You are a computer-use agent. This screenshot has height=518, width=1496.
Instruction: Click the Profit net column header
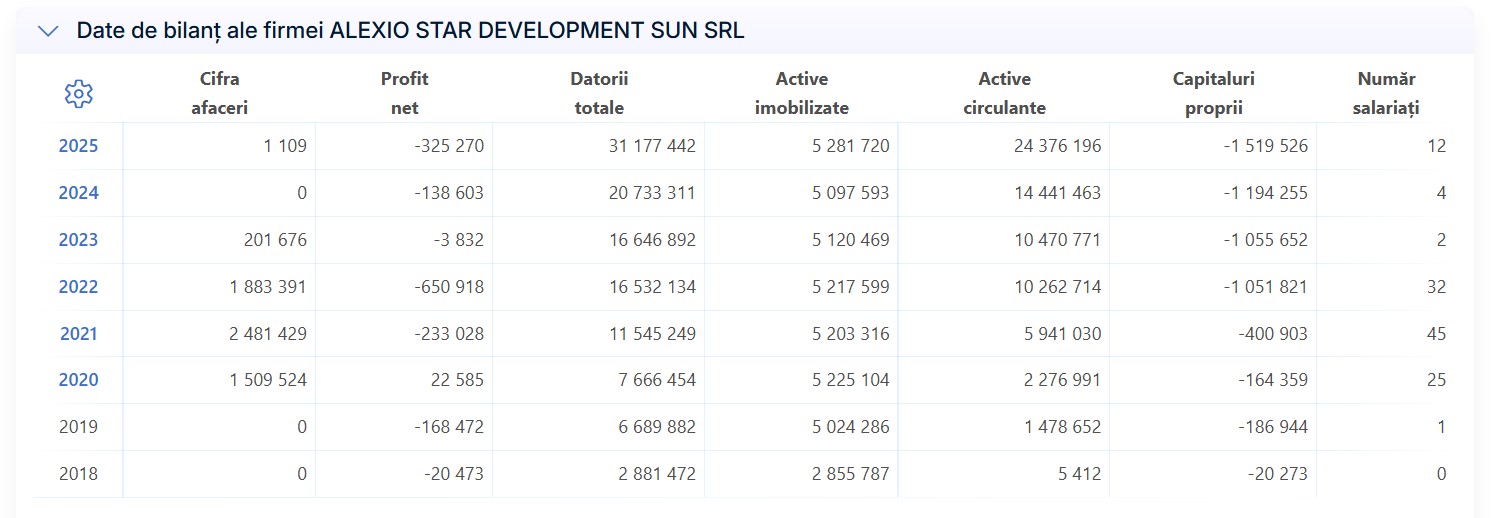click(x=404, y=93)
